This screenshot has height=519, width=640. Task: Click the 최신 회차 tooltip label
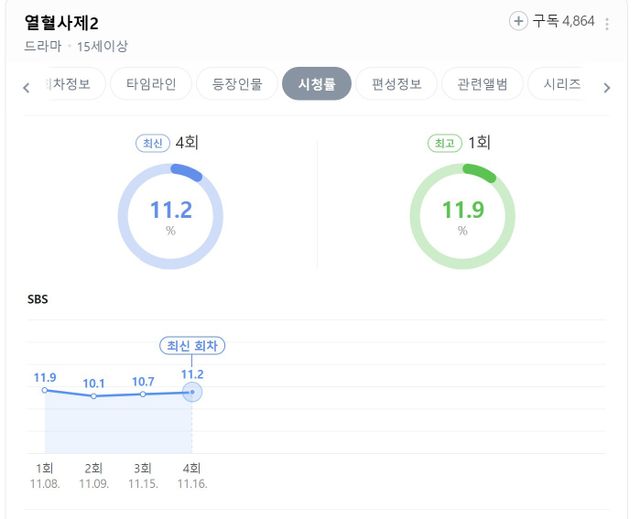pyautogui.click(x=192, y=346)
